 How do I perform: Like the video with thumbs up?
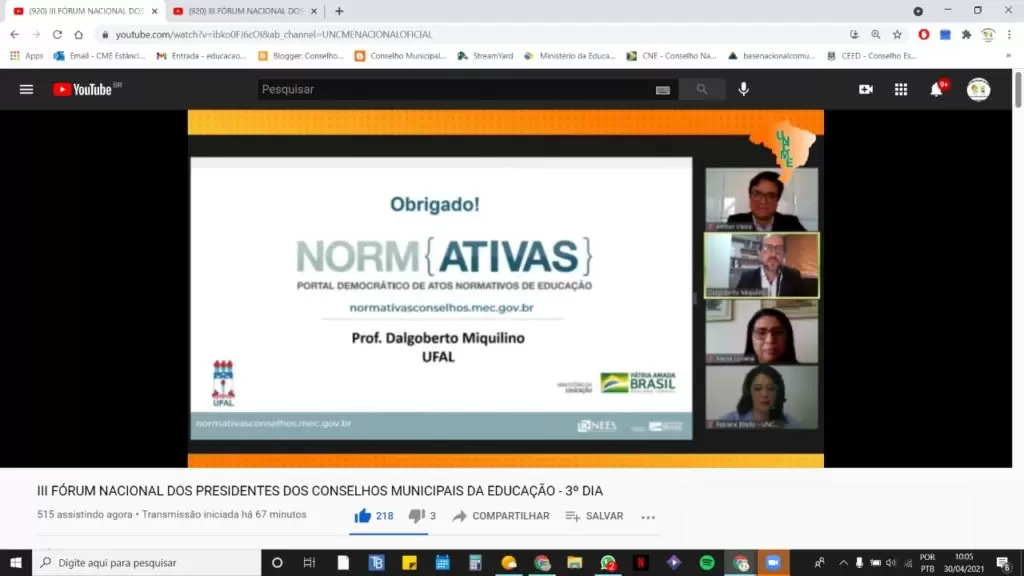pyautogui.click(x=363, y=516)
